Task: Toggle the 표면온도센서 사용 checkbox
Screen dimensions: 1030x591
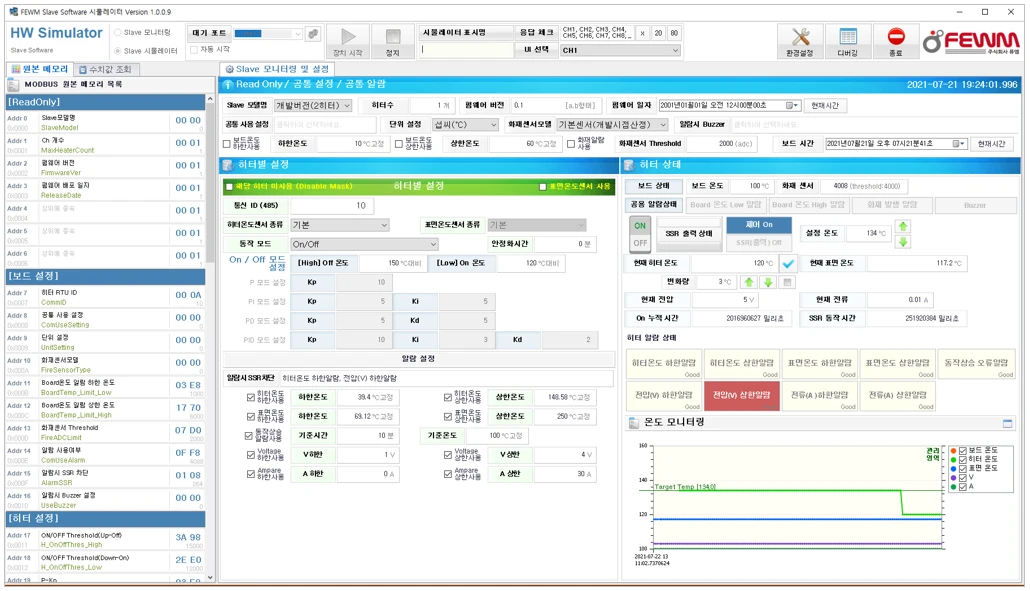Action: tap(543, 186)
